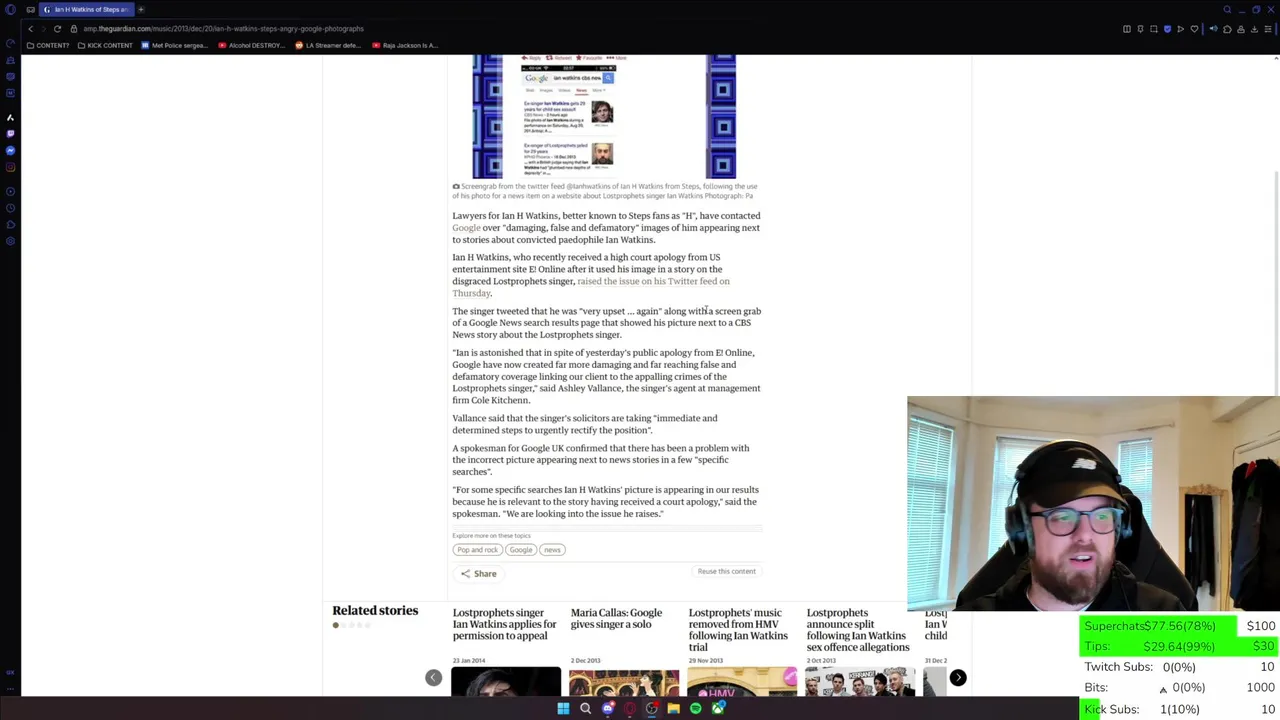Take a snapshot with the capture icon
Screen dimensions: 1280x720
pos(1153,29)
